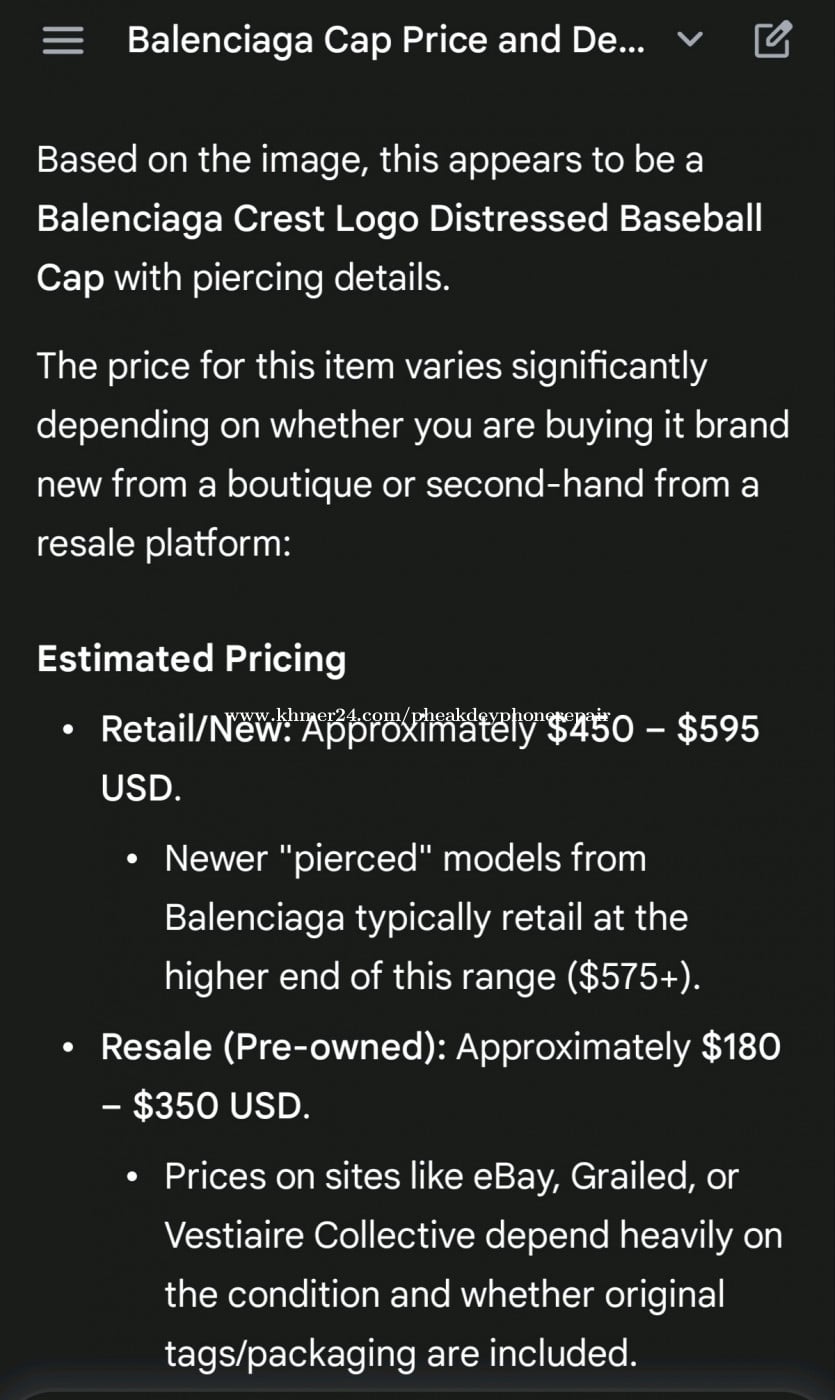The width and height of the screenshot is (835, 1400).
Task: Start a new chat with the edit icon
Action: pyautogui.click(x=772, y=40)
